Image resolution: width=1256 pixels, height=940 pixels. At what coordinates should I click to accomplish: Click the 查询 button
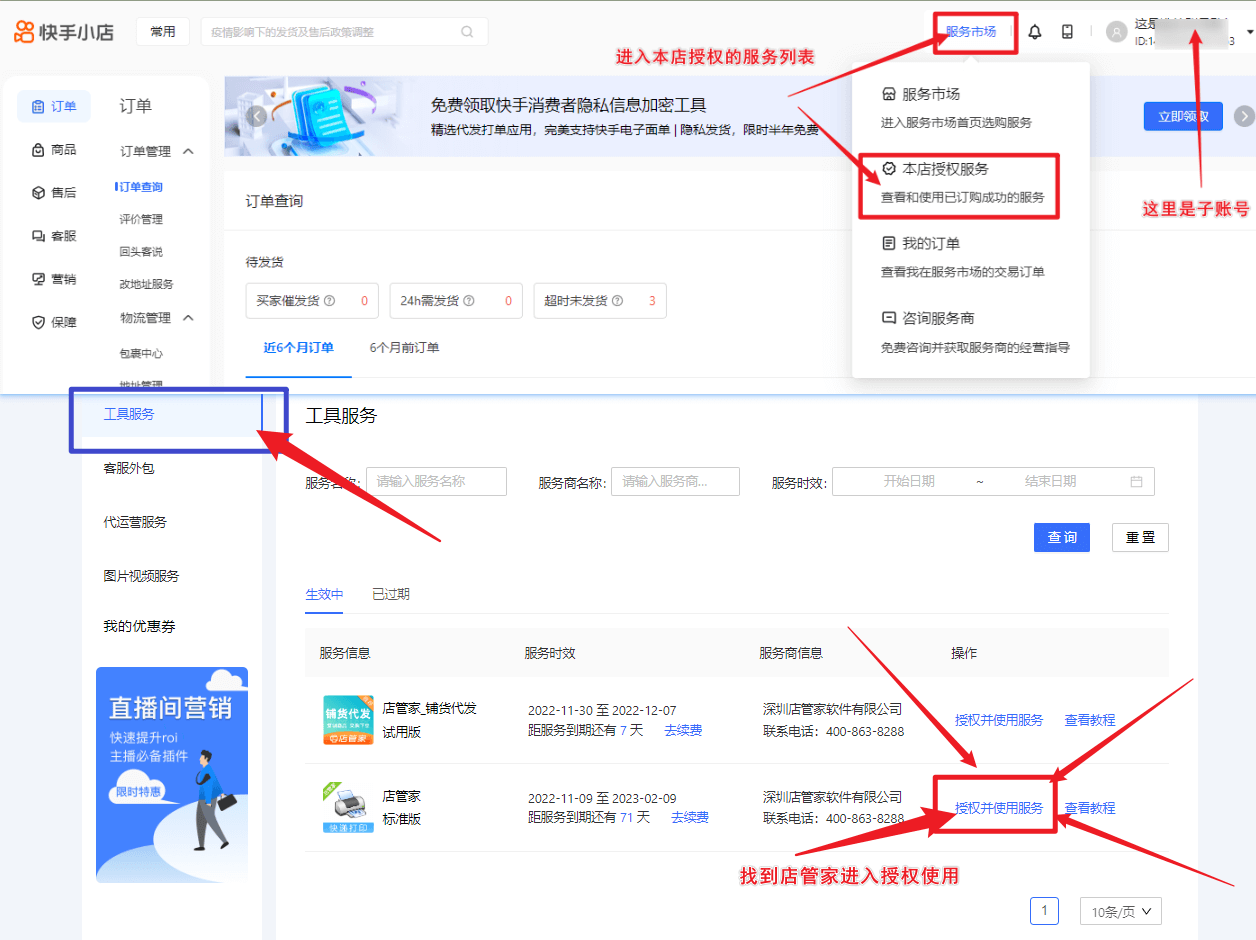[x=1062, y=537]
